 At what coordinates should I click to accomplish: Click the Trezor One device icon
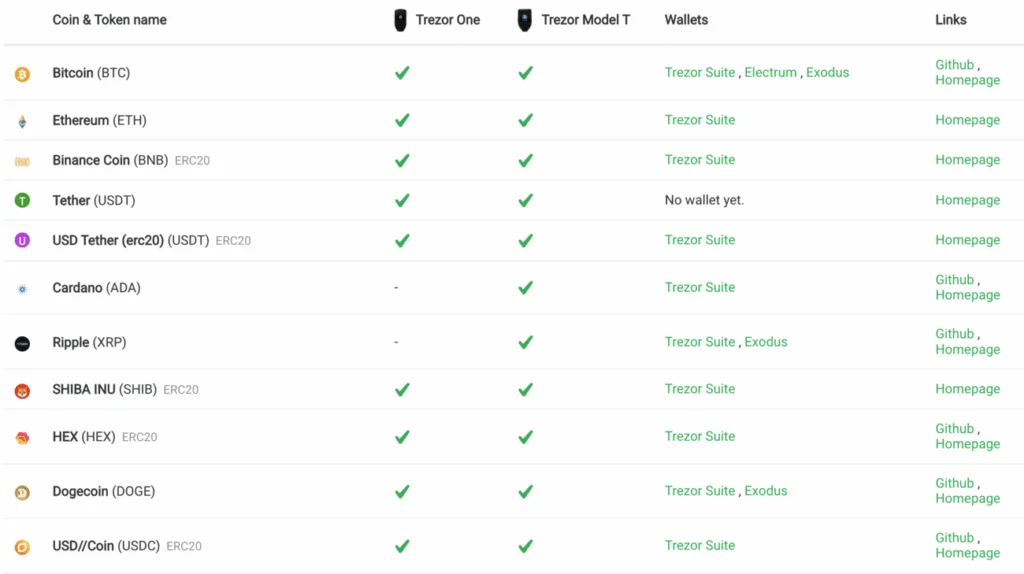pos(401,20)
